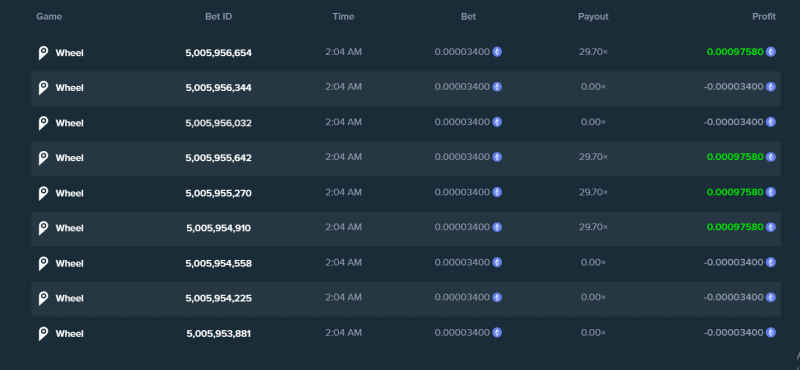Click Wheel label in row 5,005,956,032
800x370 pixels.
69,123
